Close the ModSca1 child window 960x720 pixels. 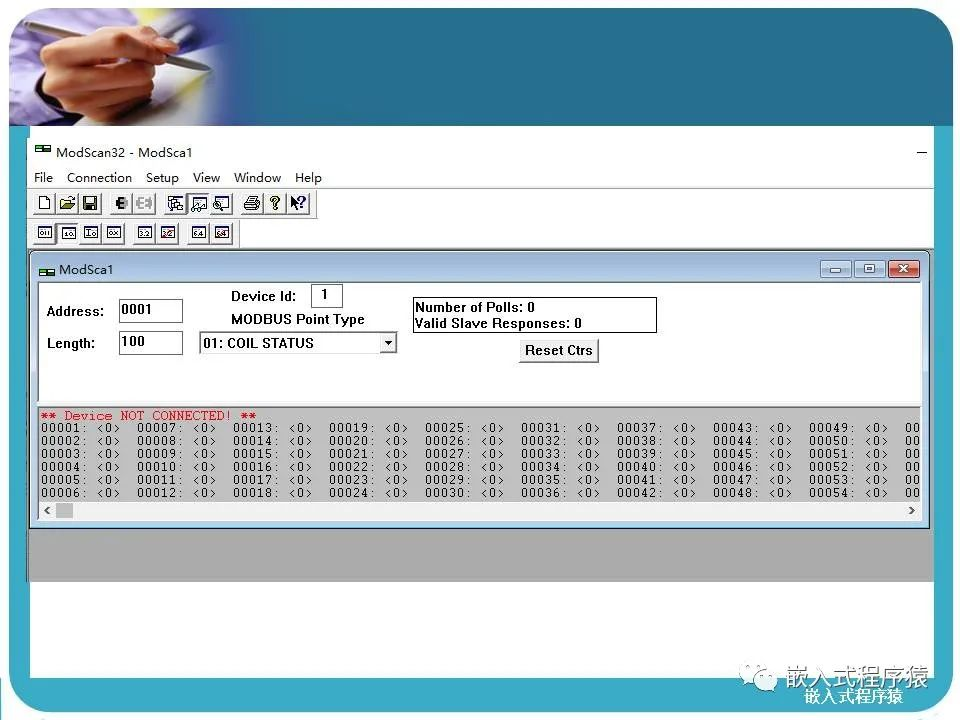pyautogui.click(x=903, y=269)
